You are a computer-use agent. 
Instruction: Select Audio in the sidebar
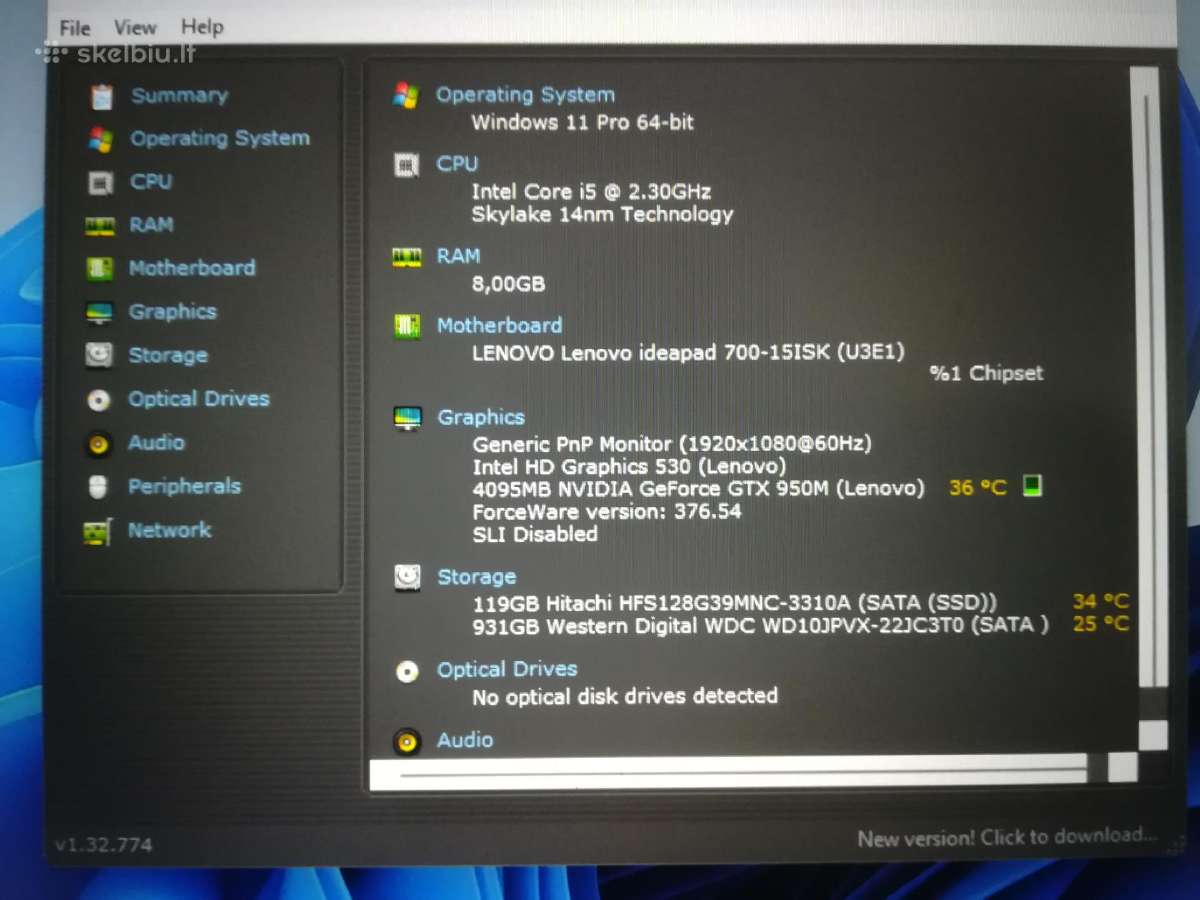pos(156,442)
